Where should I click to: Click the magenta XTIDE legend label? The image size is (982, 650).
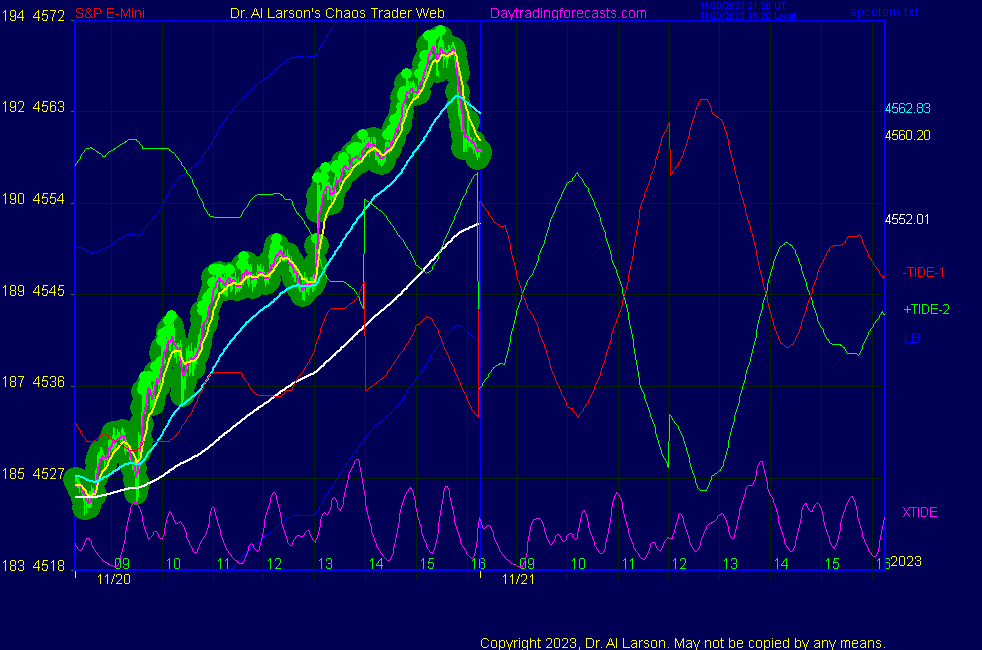coord(919,512)
